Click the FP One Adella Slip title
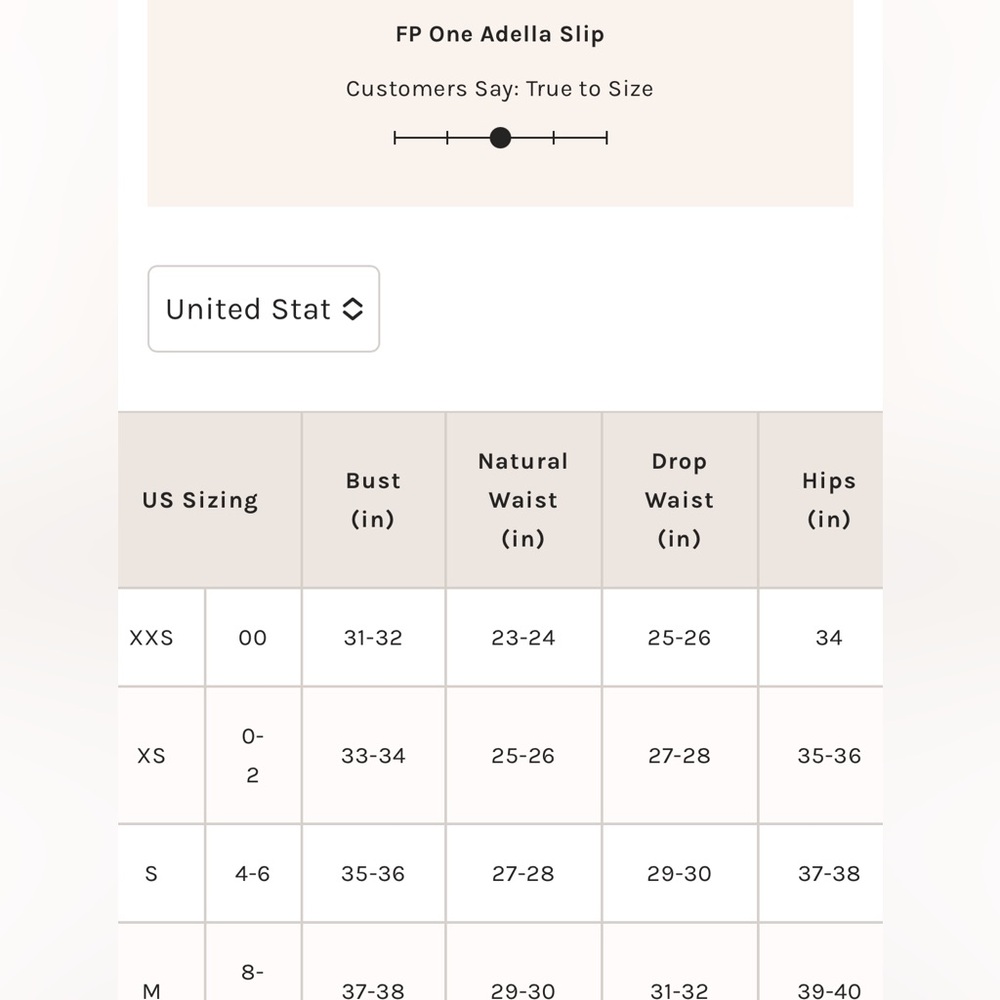Screen dimensions: 1000x1000 500,34
